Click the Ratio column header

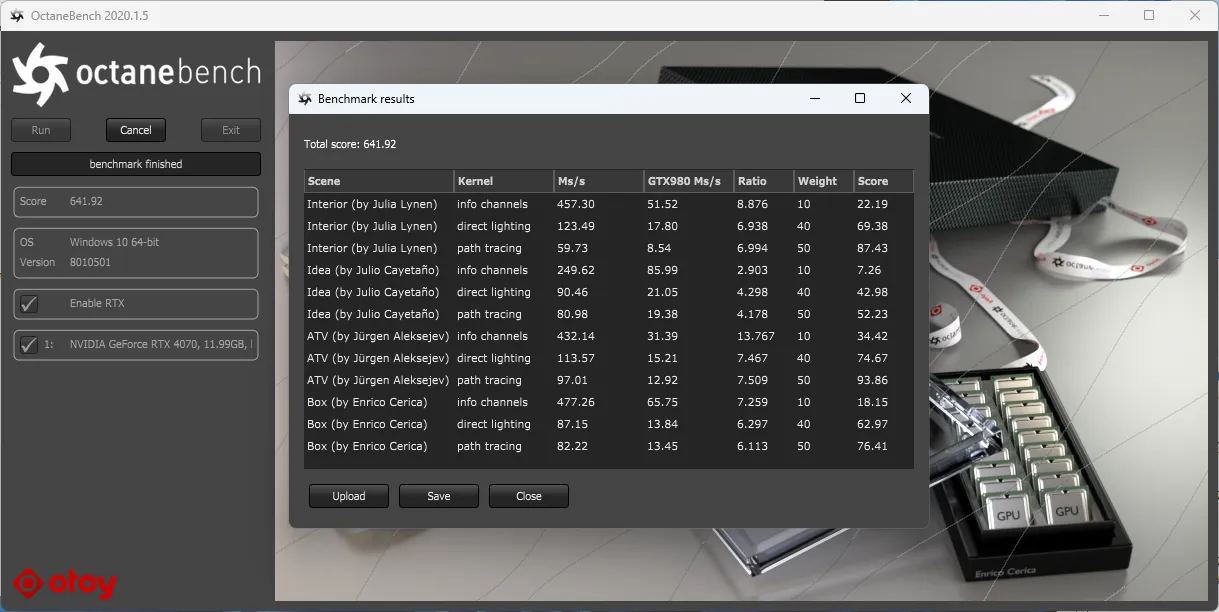pos(763,181)
